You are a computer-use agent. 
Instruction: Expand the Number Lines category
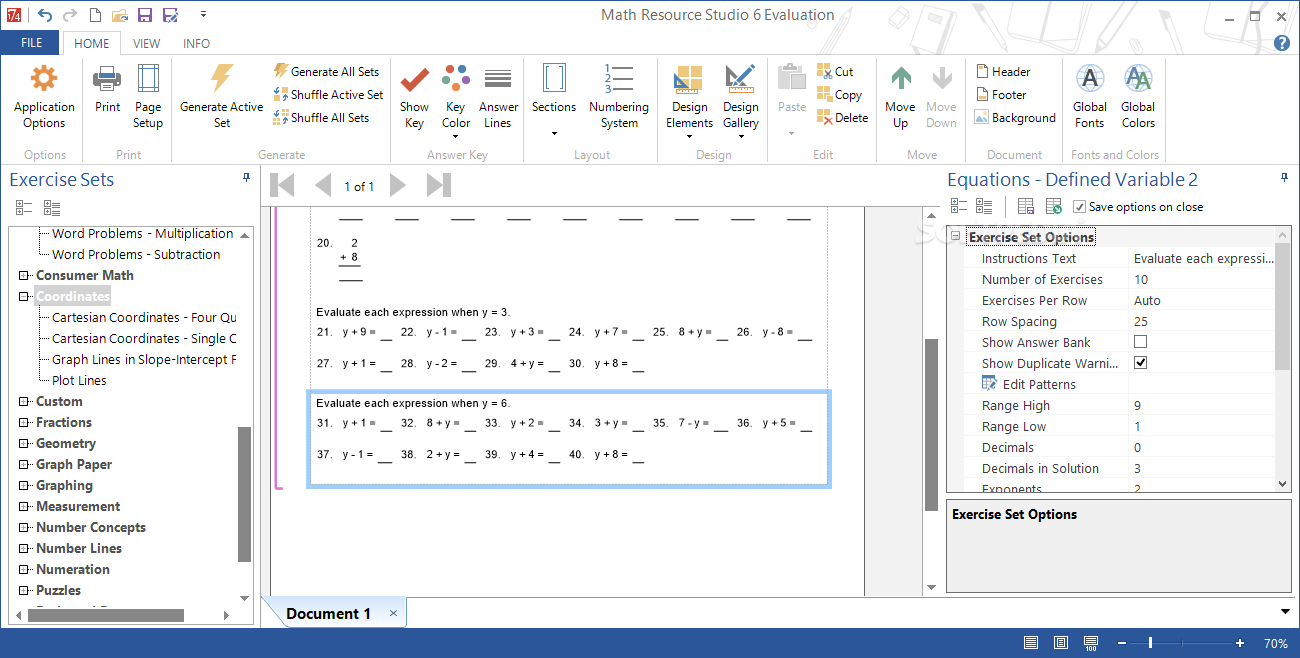tap(24, 548)
